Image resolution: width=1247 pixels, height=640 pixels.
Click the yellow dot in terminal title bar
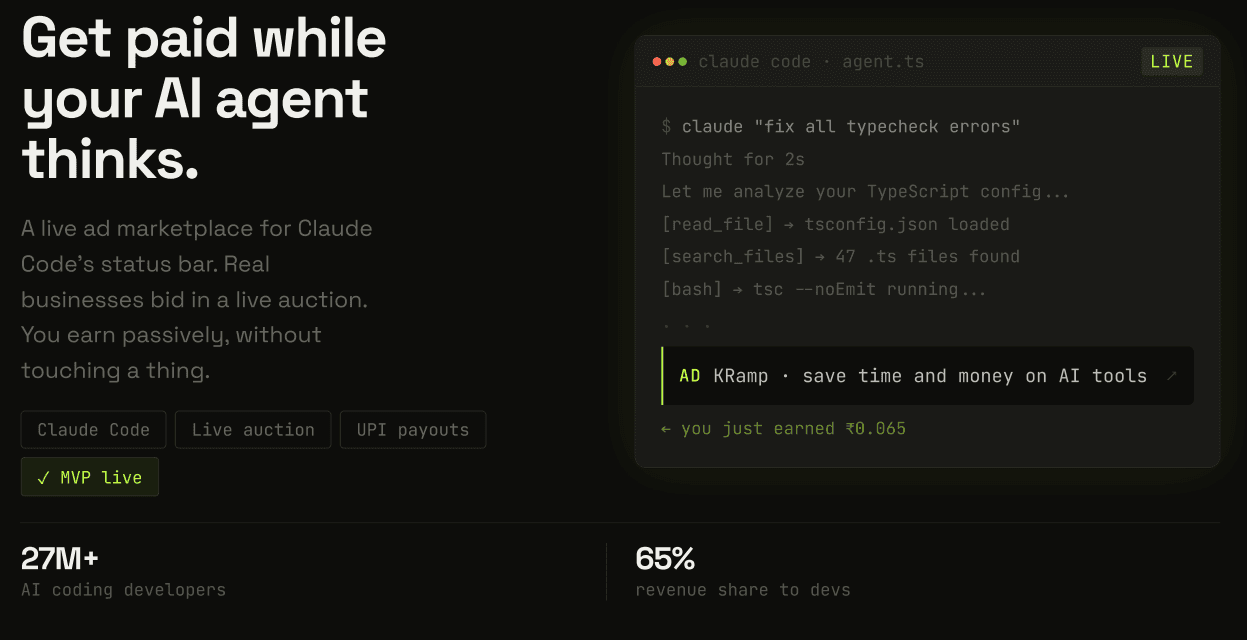coord(670,62)
